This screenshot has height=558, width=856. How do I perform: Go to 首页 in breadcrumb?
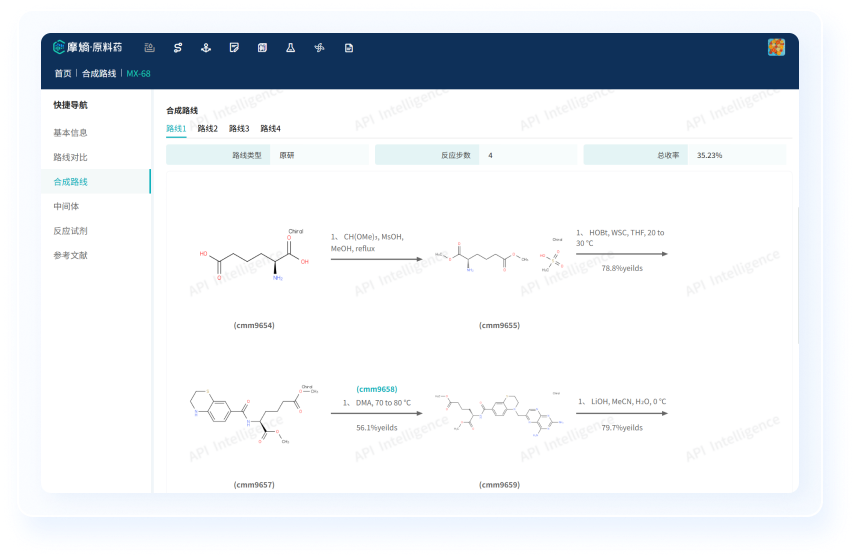[63, 74]
